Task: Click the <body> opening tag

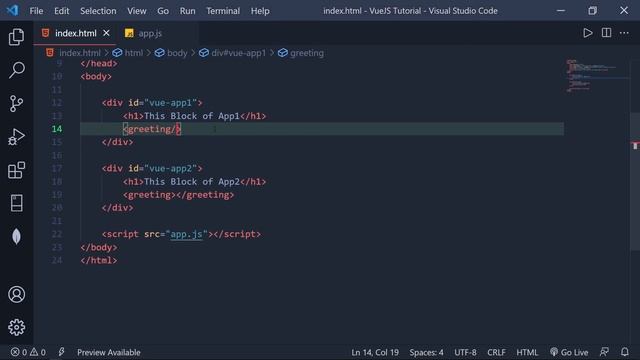Action: [x=96, y=76]
